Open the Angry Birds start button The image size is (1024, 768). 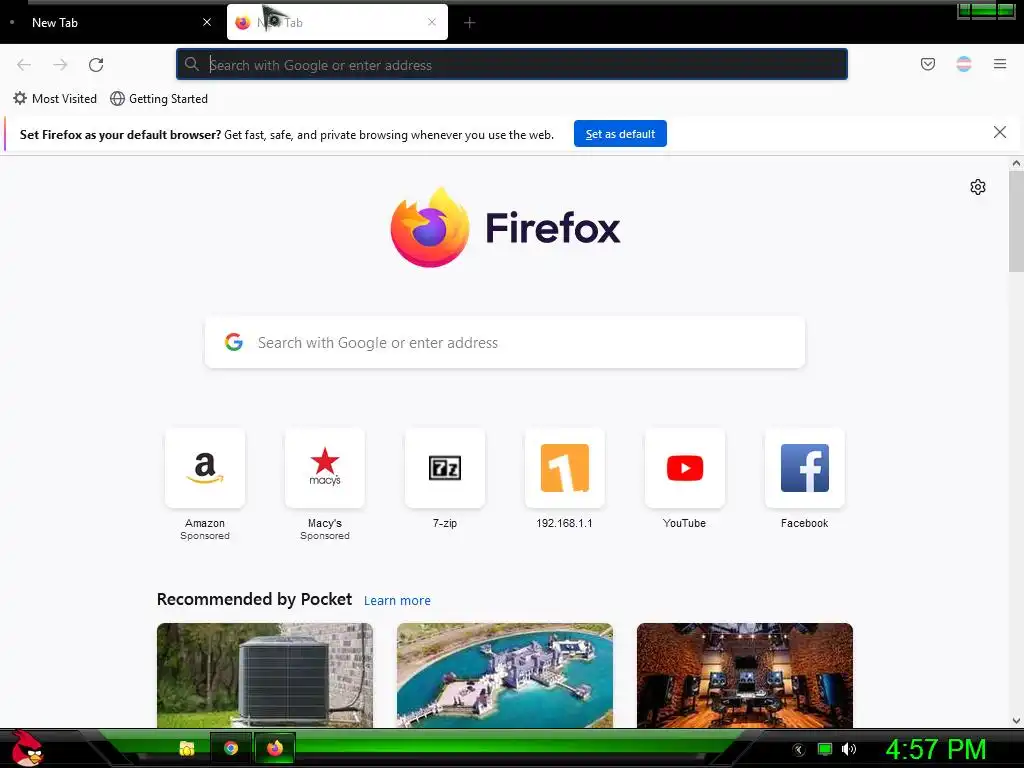coord(26,748)
